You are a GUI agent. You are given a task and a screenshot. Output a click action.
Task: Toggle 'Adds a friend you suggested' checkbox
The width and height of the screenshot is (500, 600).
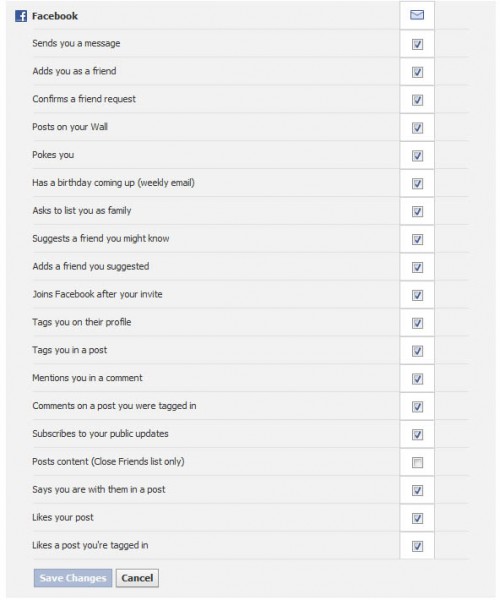417,267
